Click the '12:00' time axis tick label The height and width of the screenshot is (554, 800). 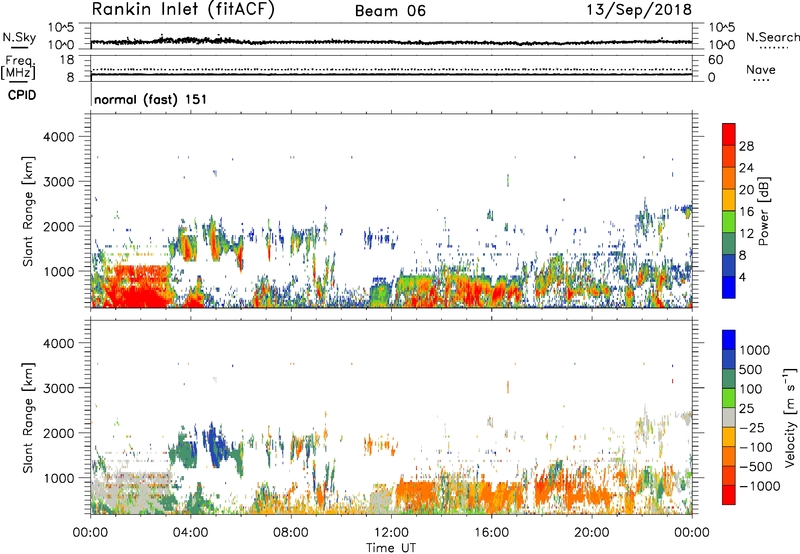click(x=391, y=533)
